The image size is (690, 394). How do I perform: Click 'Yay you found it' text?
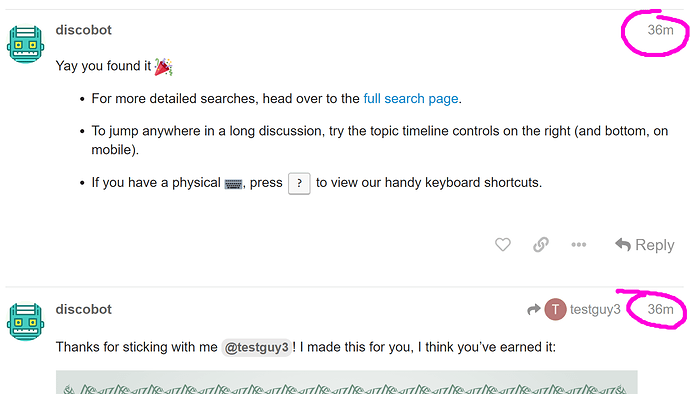(x=103, y=66)
